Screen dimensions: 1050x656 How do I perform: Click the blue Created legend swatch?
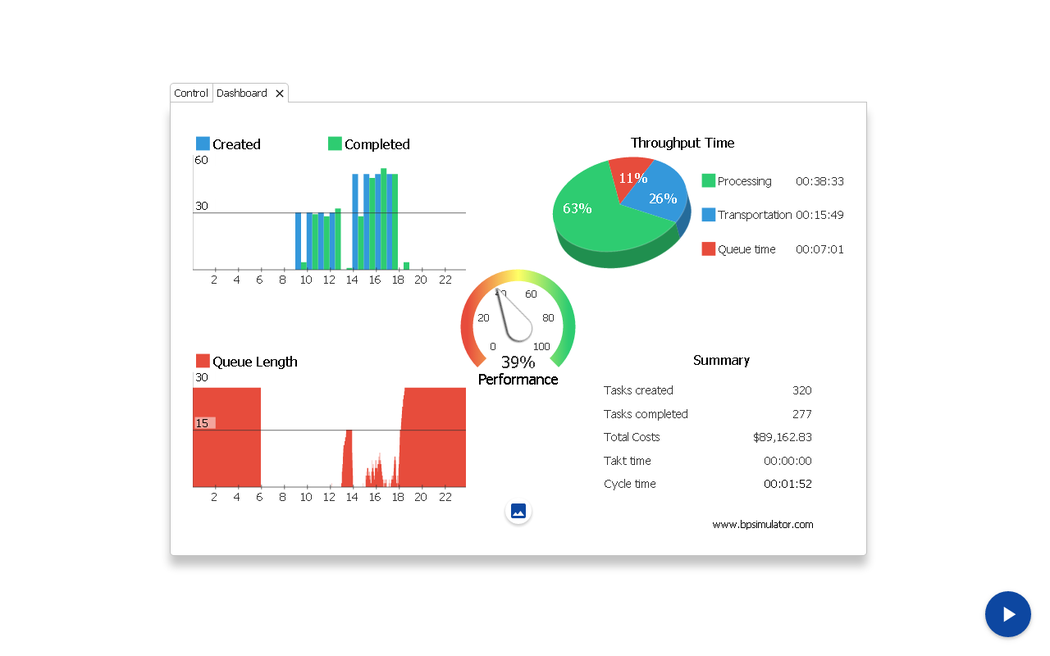(x=203, y=144)
